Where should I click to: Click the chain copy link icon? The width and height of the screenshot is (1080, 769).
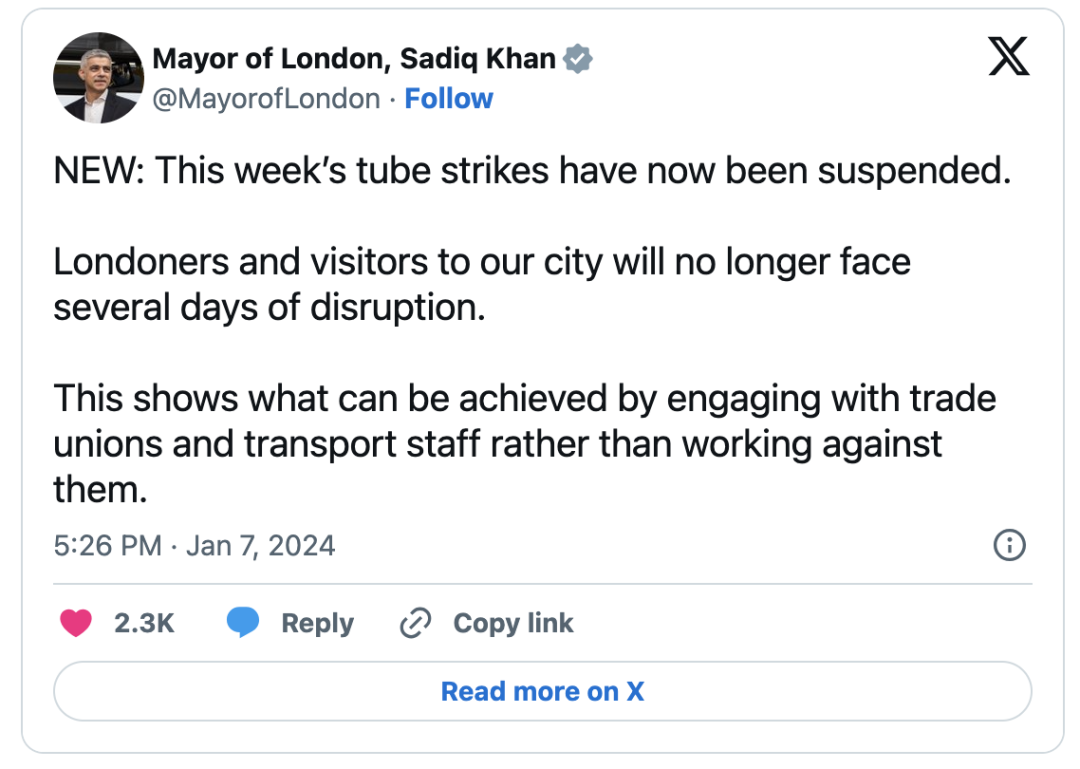coord(414,623)
